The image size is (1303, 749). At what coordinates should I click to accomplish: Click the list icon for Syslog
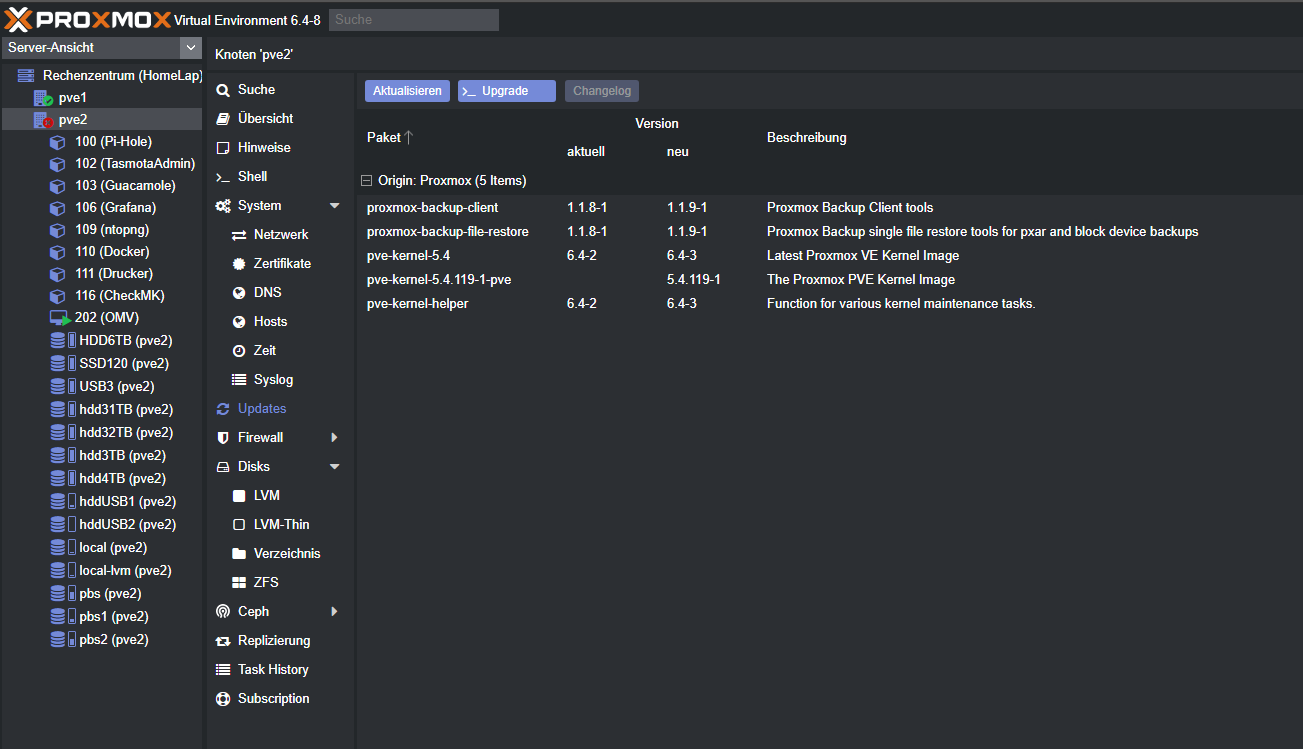click(x=239, y=380)
